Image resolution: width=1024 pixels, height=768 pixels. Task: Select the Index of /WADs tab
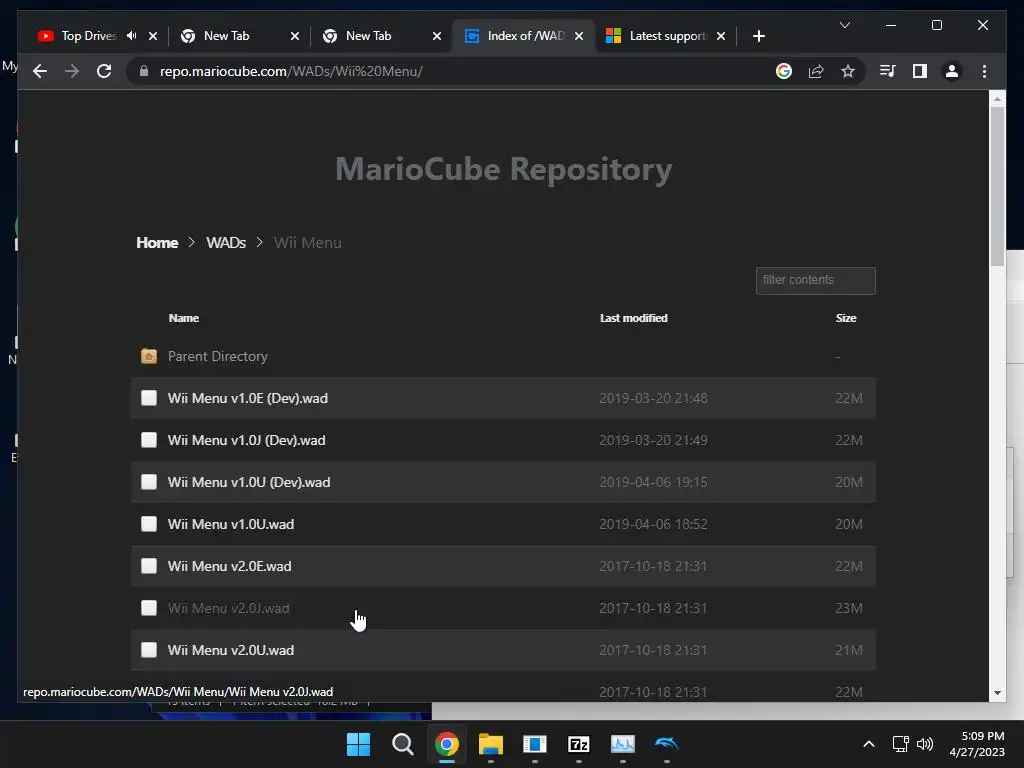pos(525,36)
